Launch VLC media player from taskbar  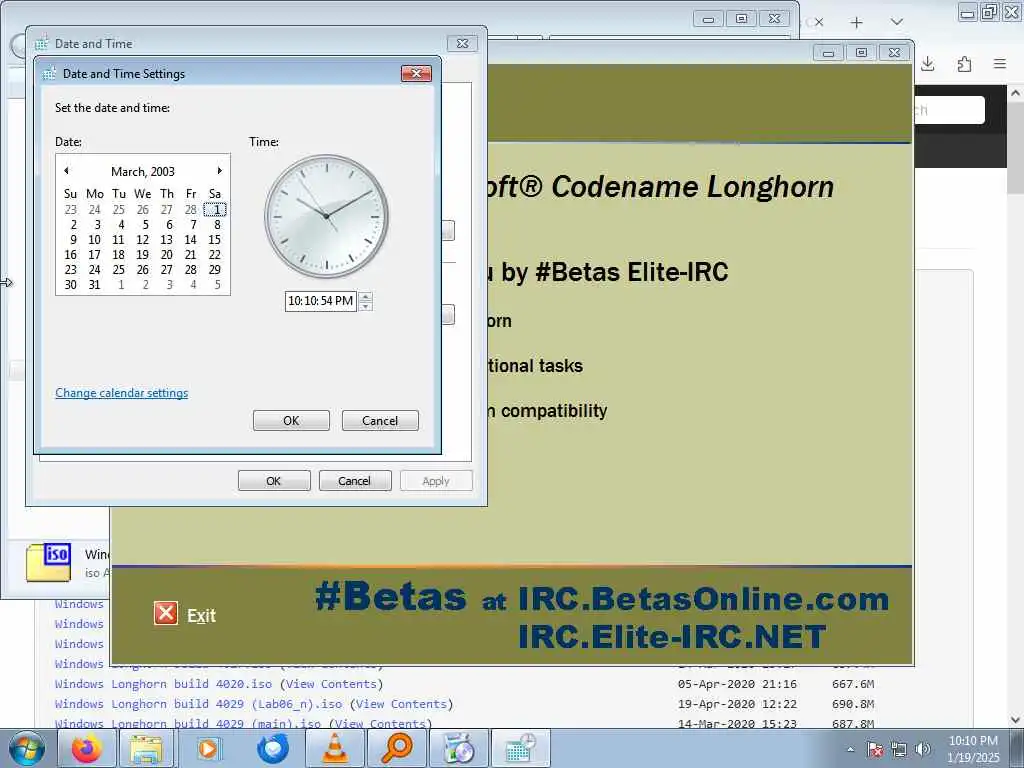(336, 748)
